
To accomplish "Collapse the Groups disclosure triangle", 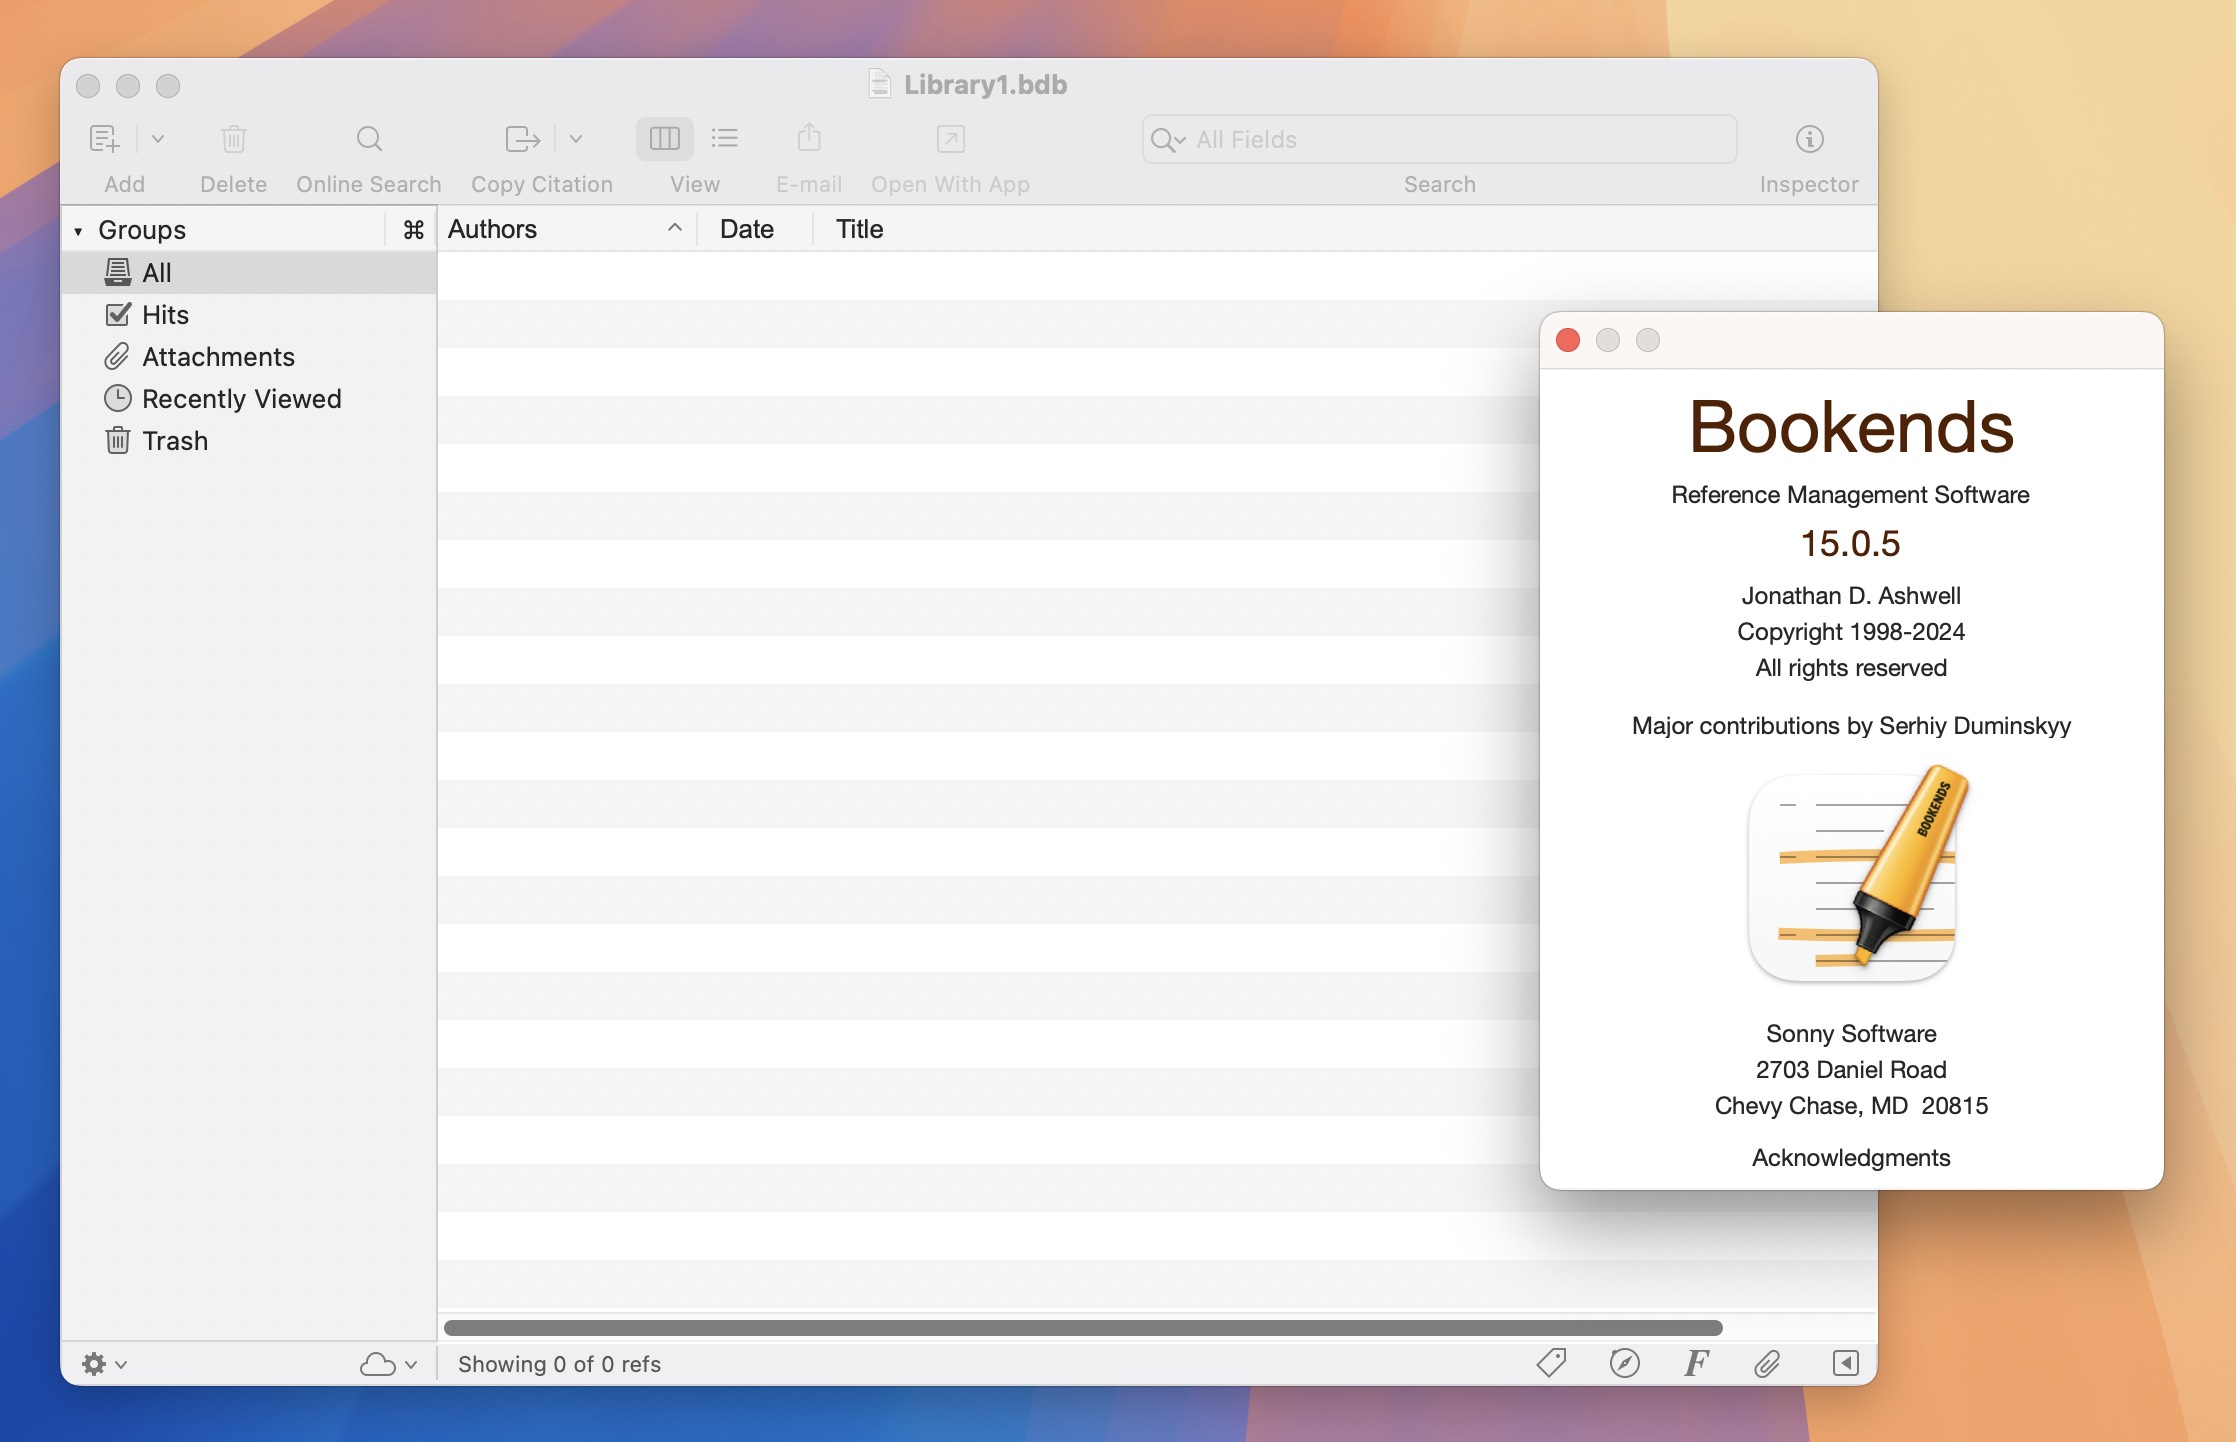I will [x=78, y=231].
